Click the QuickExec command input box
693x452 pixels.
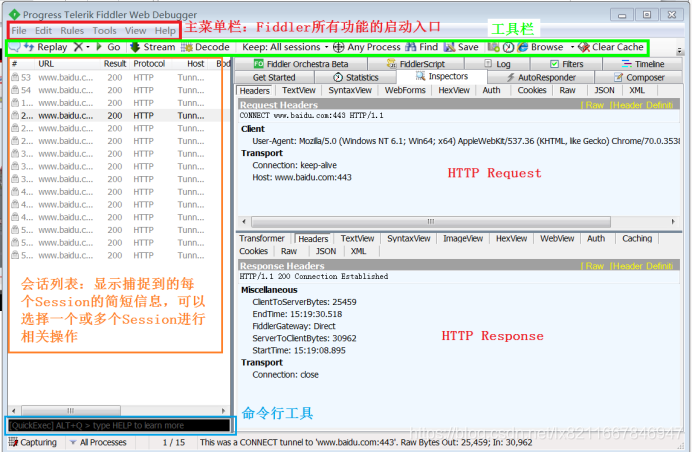[x=119, y=425]
